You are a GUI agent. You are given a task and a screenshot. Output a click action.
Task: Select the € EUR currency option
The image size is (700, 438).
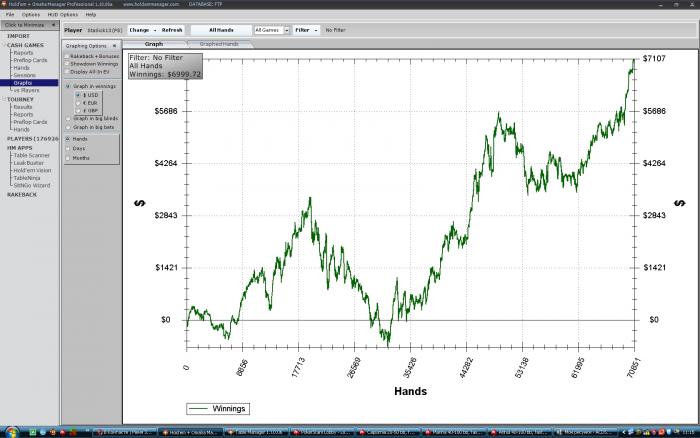(78, 103)
